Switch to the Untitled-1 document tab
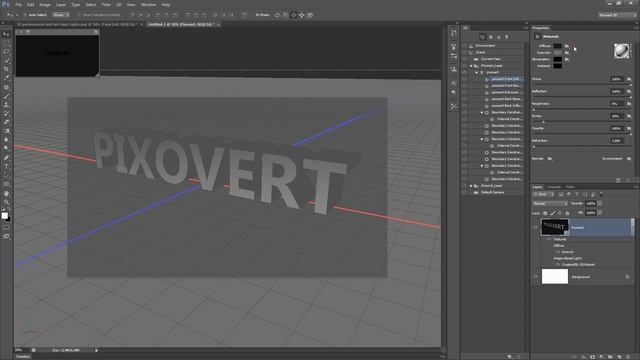This screenshot has height=360, width=640. pos(182,24)
